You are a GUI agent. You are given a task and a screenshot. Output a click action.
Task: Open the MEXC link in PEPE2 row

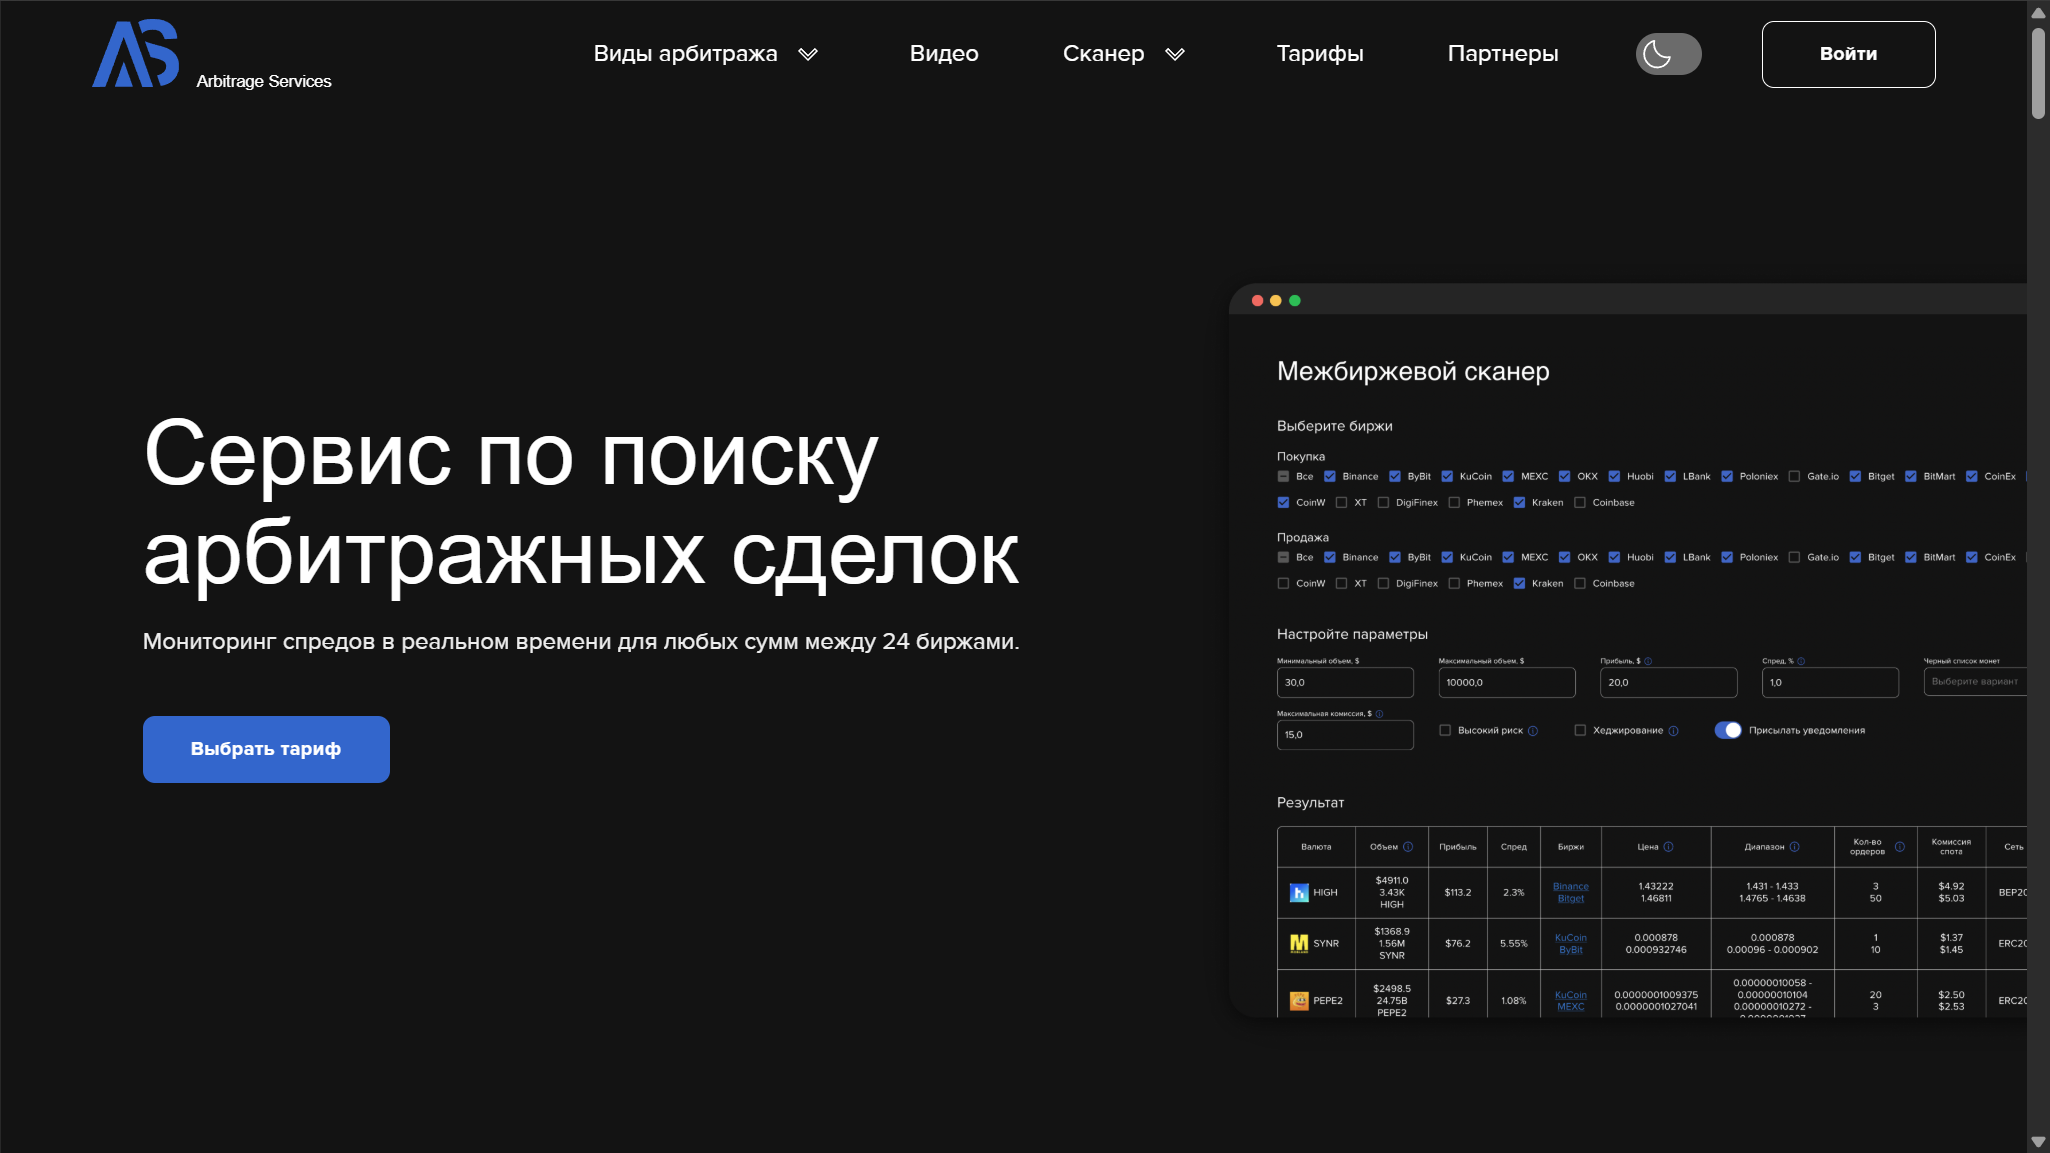coord(1570,1007)
